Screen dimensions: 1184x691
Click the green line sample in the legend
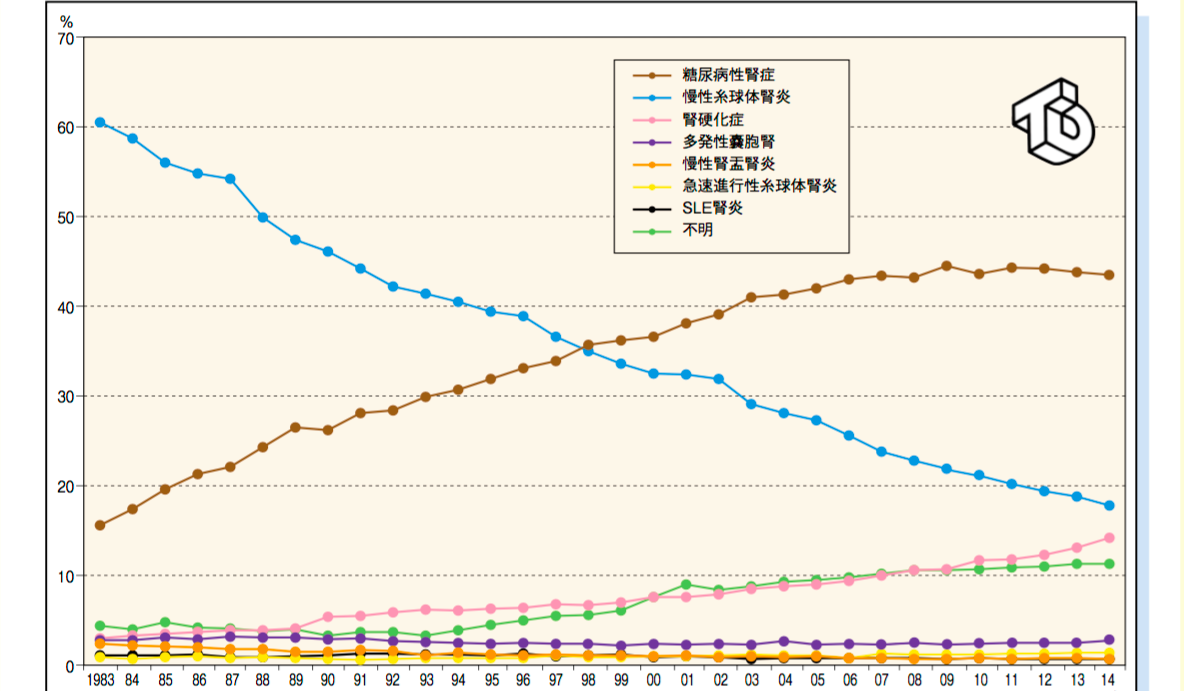point(652,230)
